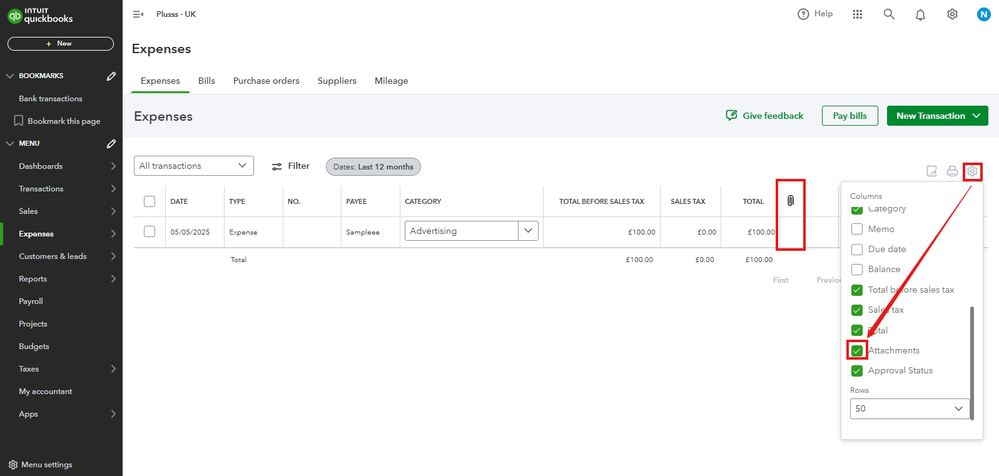
Task: Enable the Memo column checkbox
Action: point(857,229)
